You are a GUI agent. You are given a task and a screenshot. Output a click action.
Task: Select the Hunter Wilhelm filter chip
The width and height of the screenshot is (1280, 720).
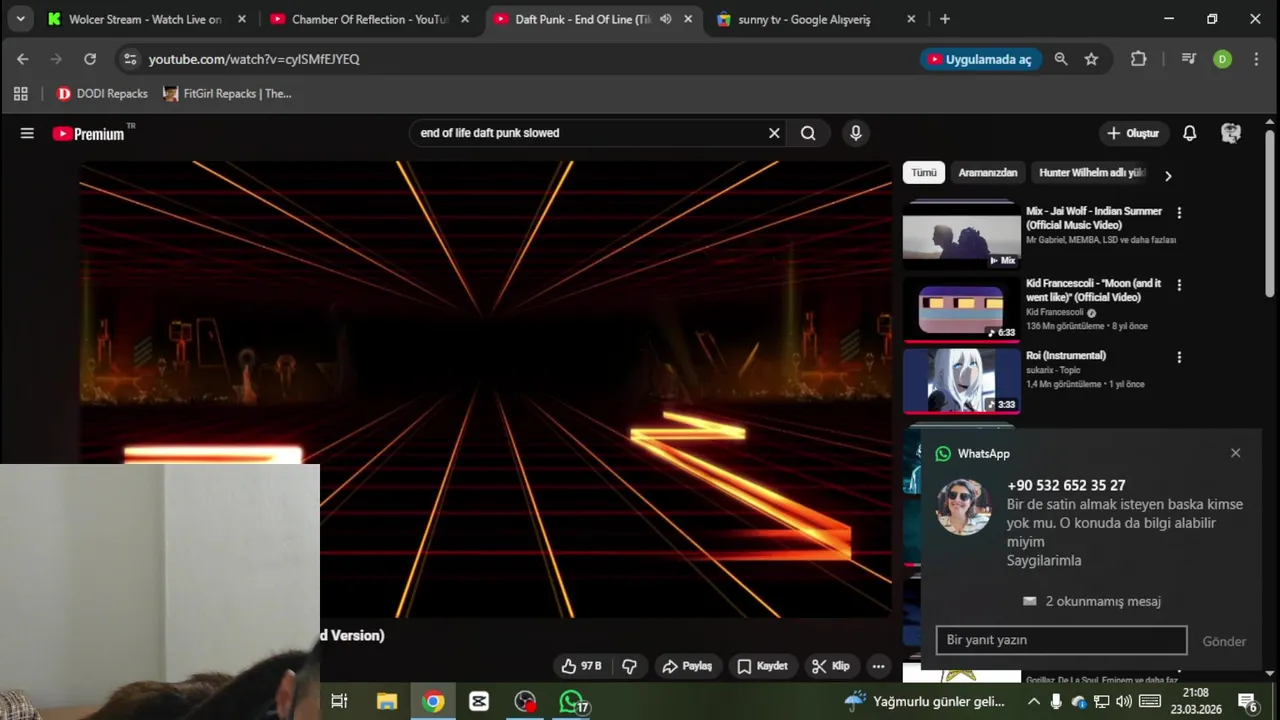pos(1092,172)
